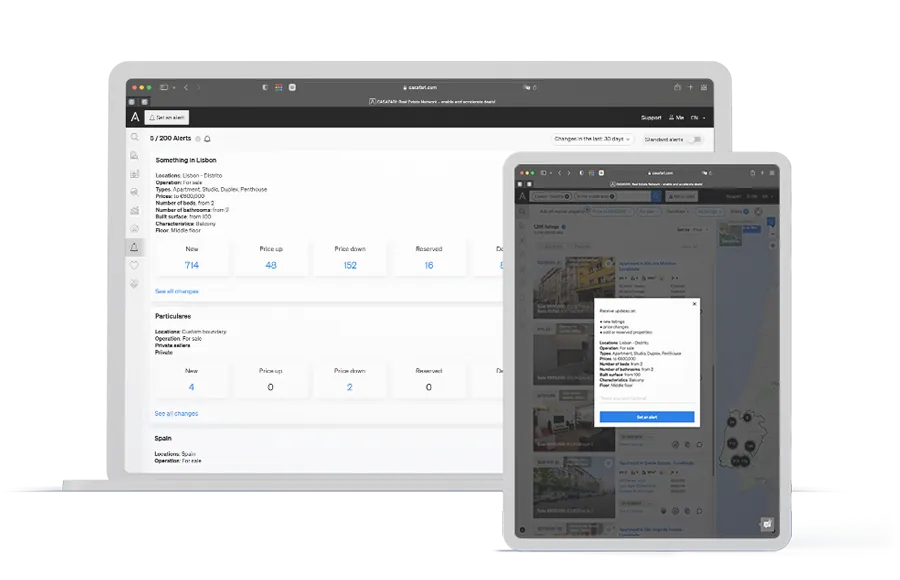Show the tab overview in the laptop Safari window
The image size is (900, 580).
tap(704, 87)
